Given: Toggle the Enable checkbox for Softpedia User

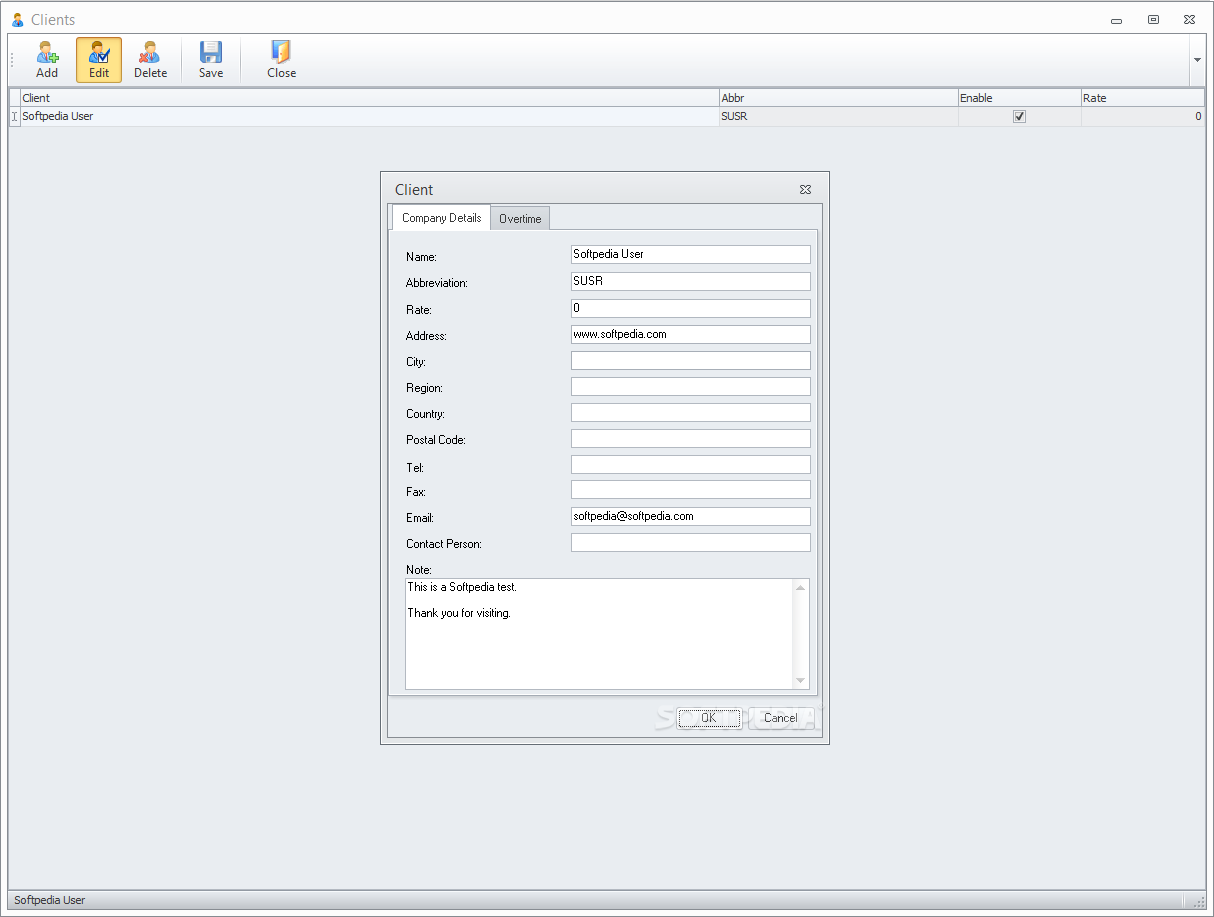Looking at the screenshot, I should coord(1019,116).
